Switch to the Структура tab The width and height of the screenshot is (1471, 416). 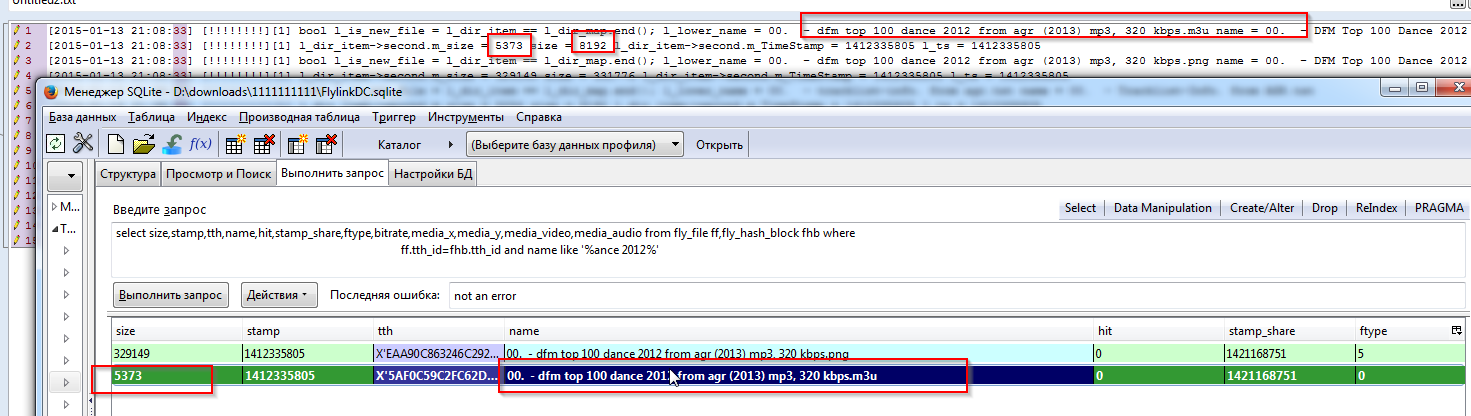click(128, 174)
